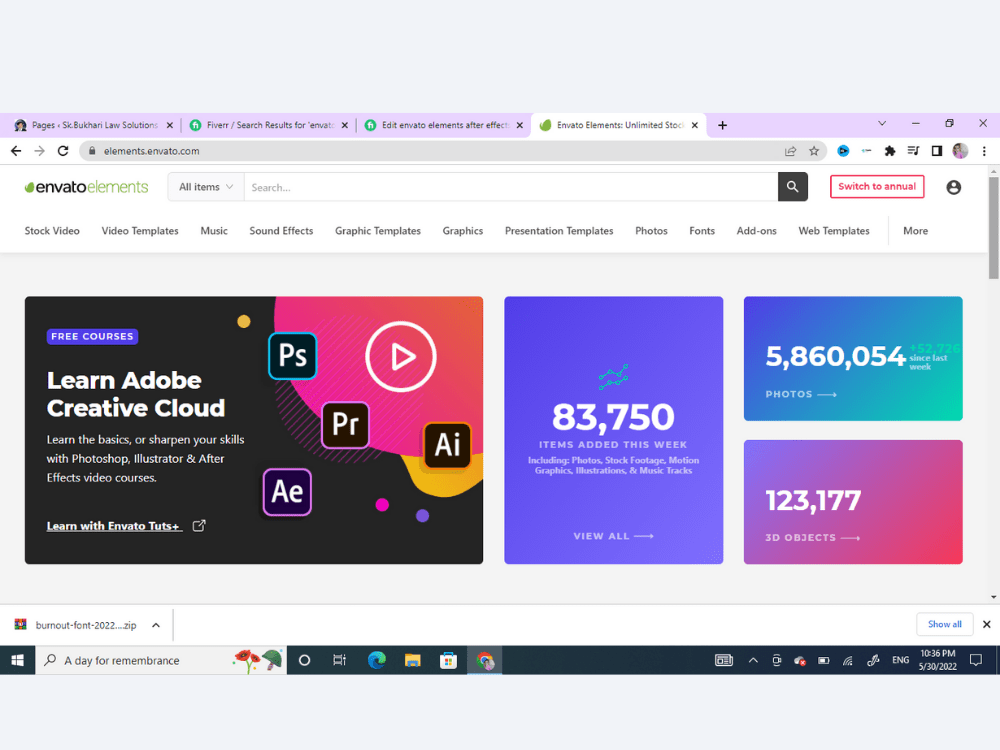
Task: Click the Chrome profile avatar
Action: point(960,151)
